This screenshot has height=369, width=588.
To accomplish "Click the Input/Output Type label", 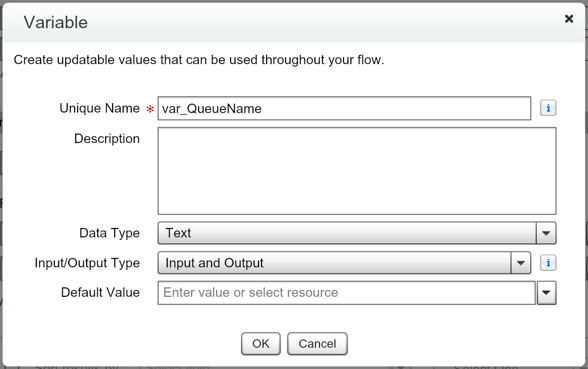I will point(87,263).
